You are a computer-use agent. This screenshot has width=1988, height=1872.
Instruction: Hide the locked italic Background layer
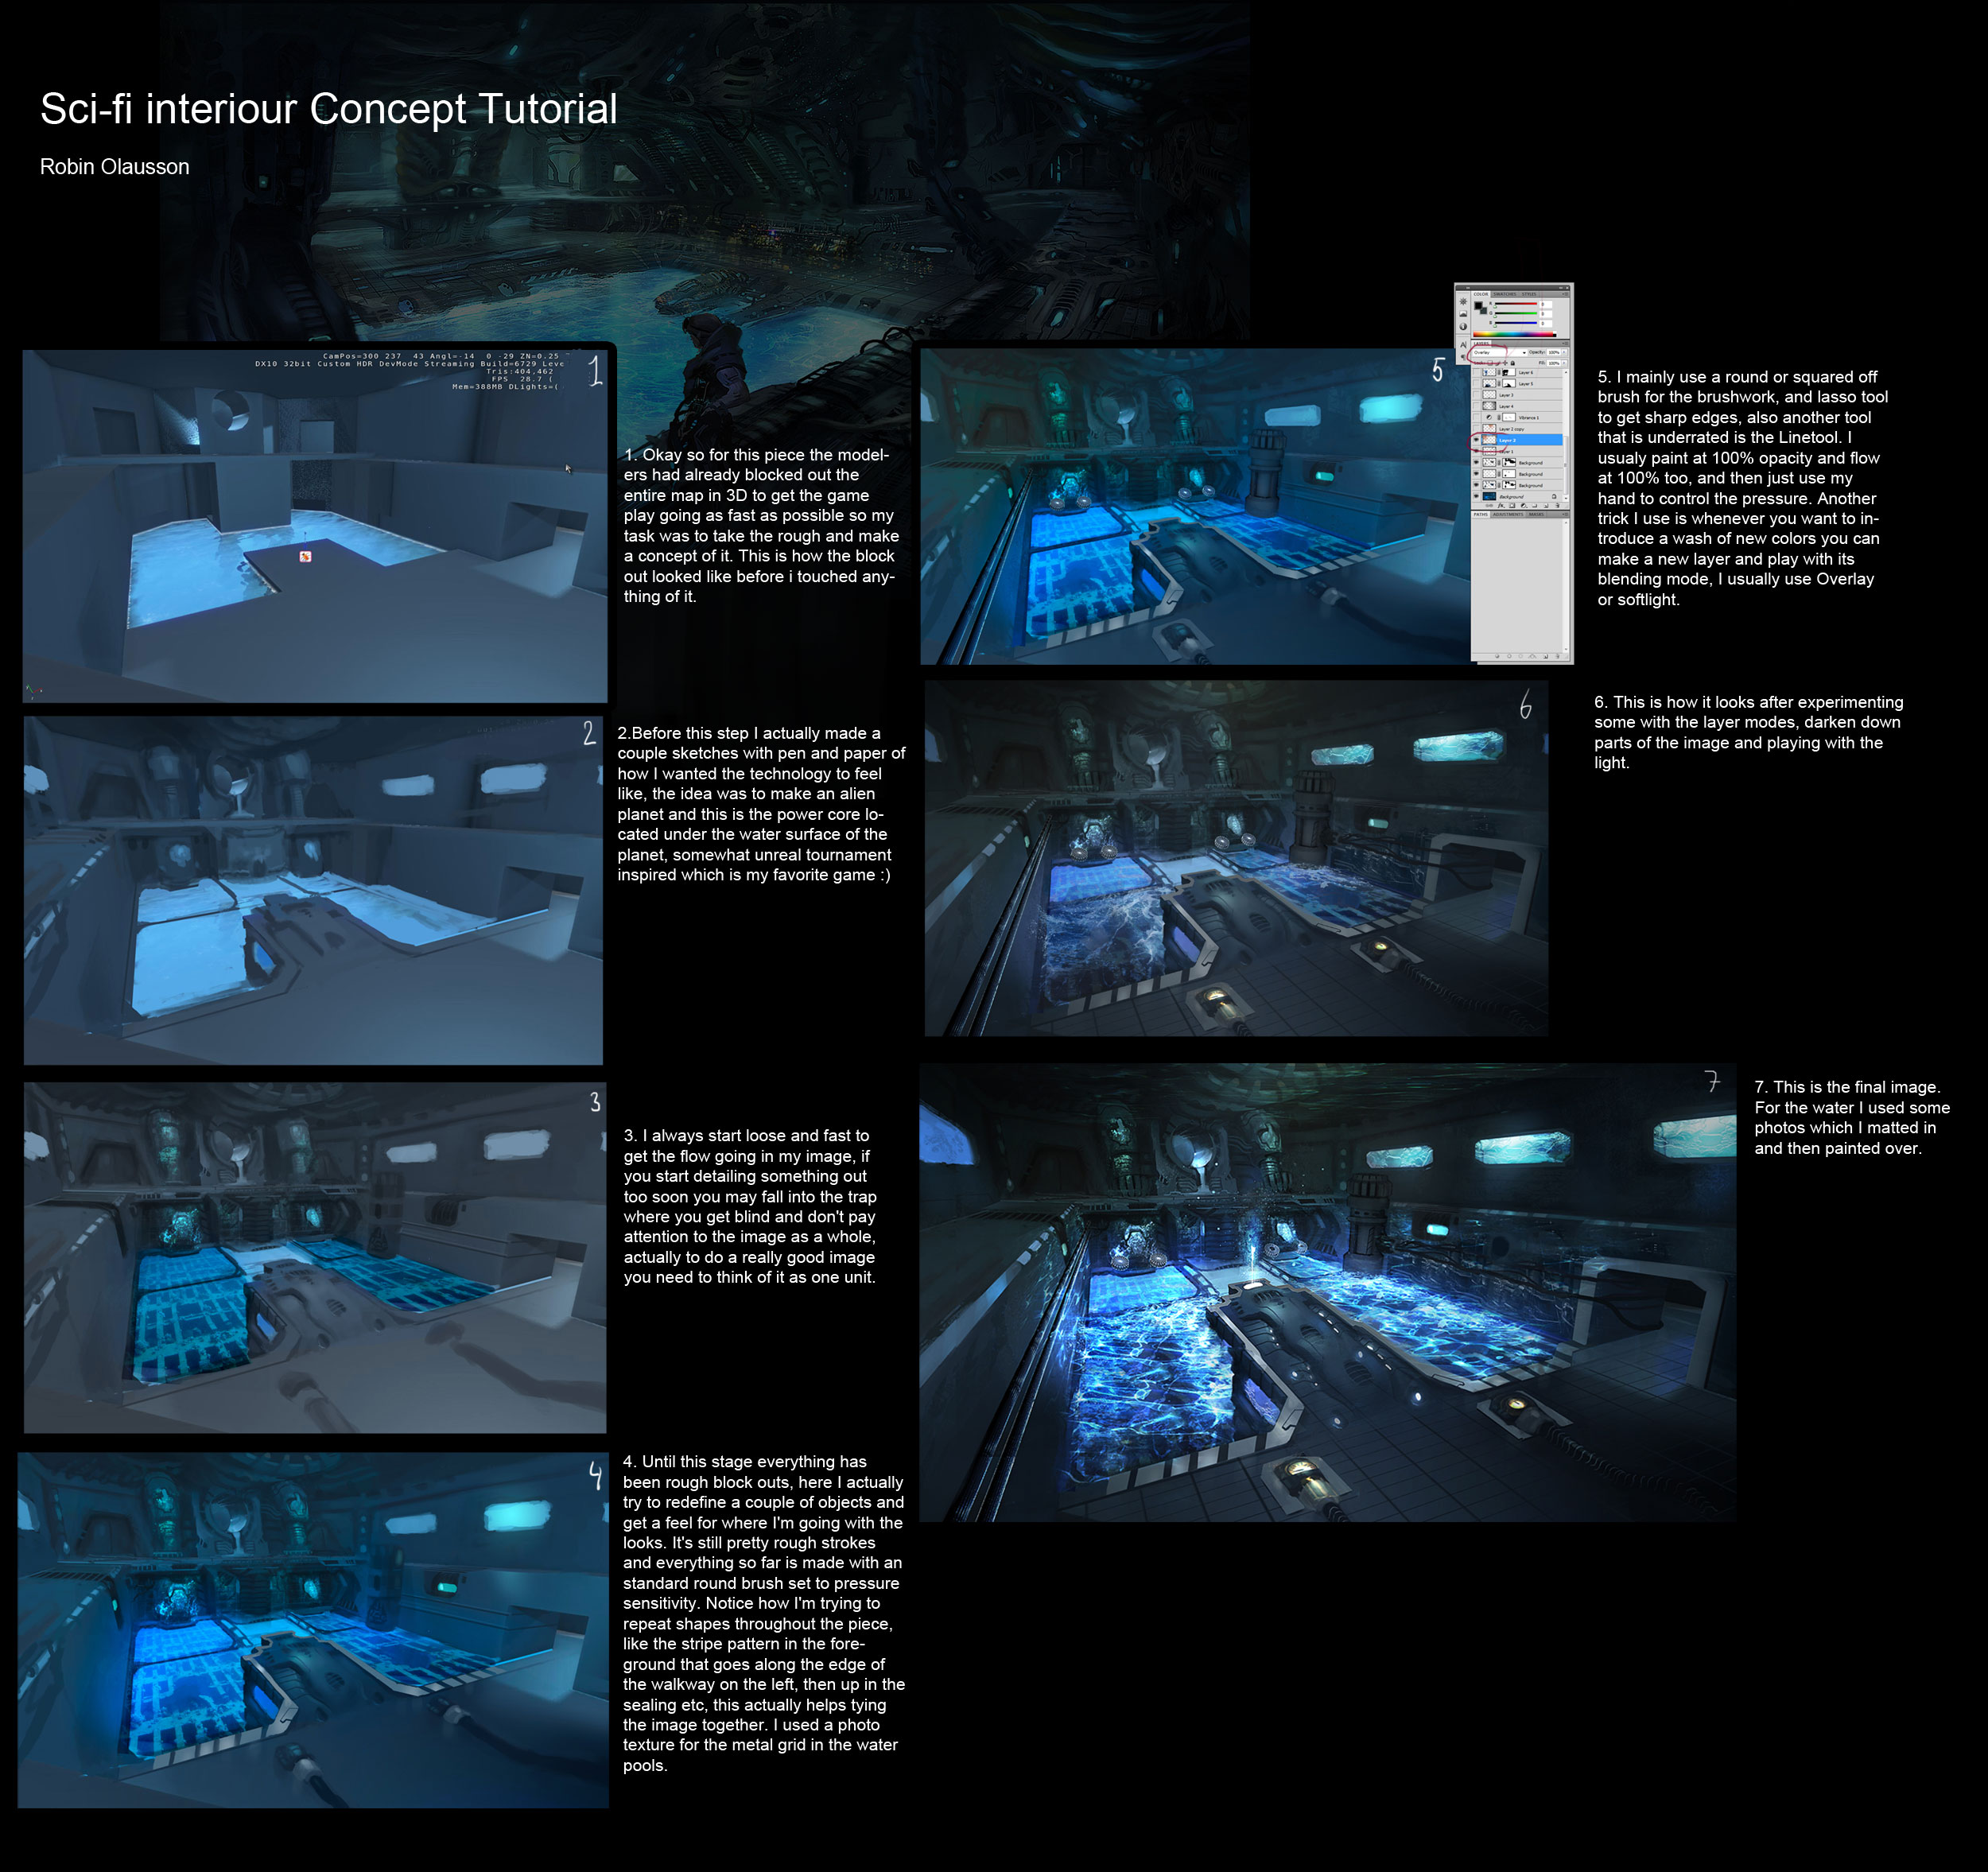[1477, 497]
